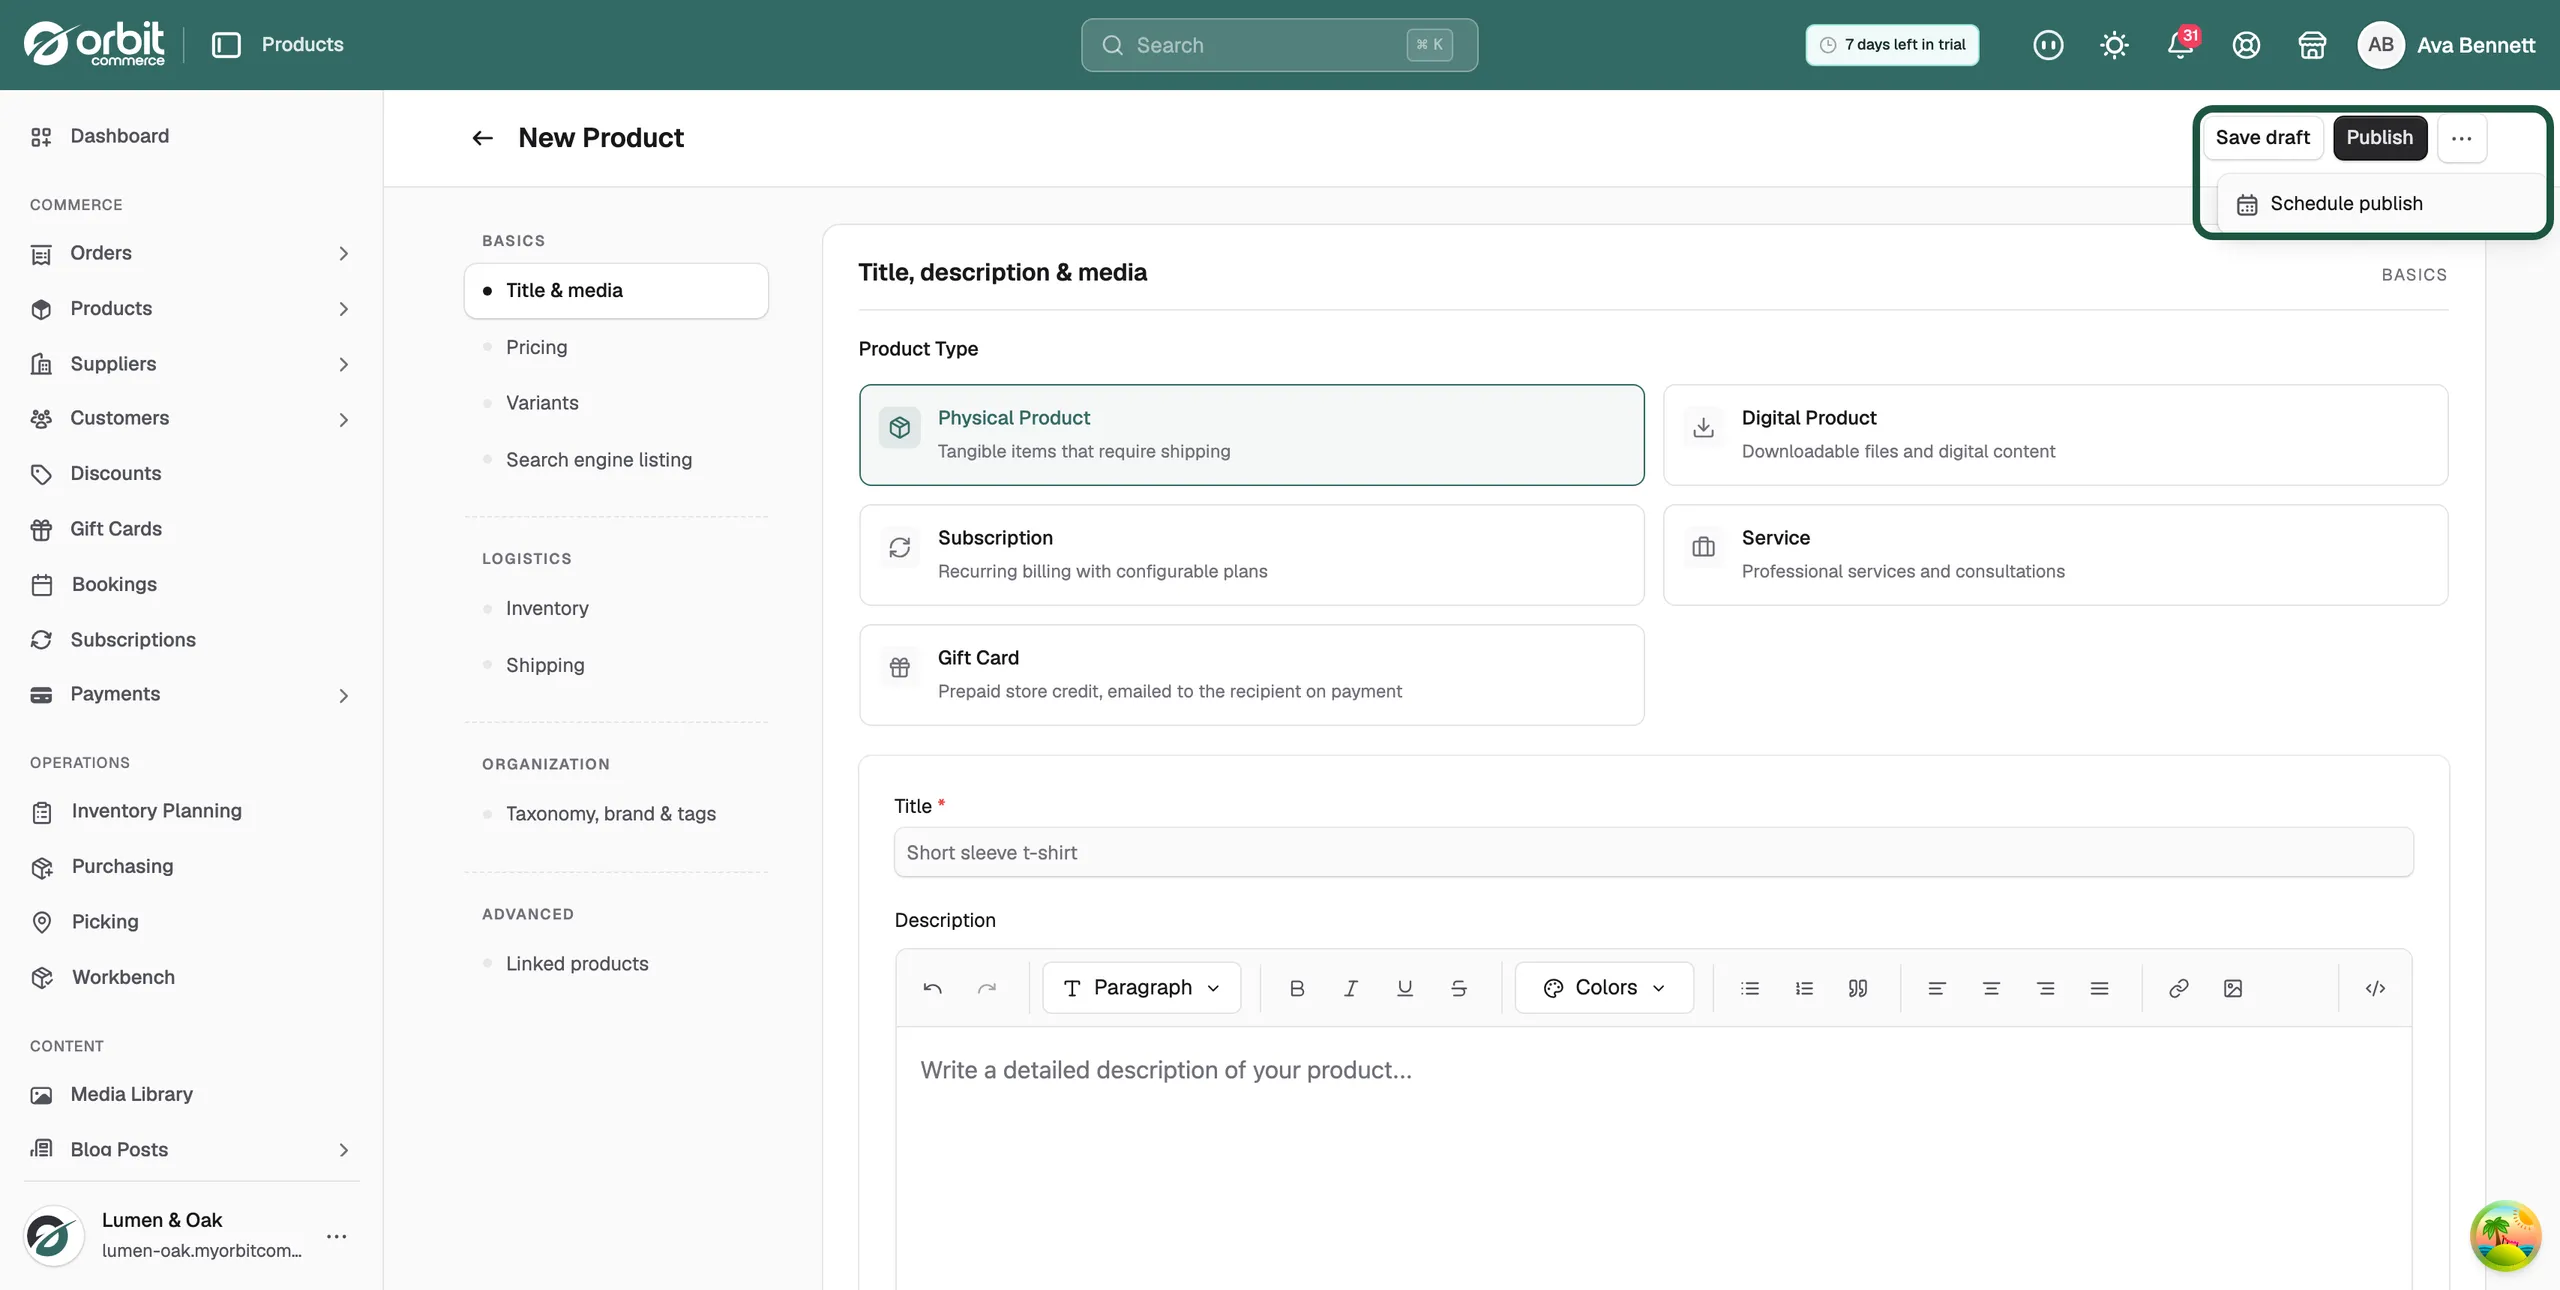Choose Subscription product type
Image resolution: width=2560 pixels, height=1290 pixels.
(x=1252, y=555)
